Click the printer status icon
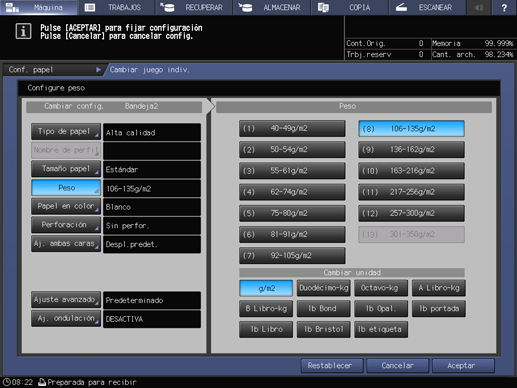 coord(42,382)
